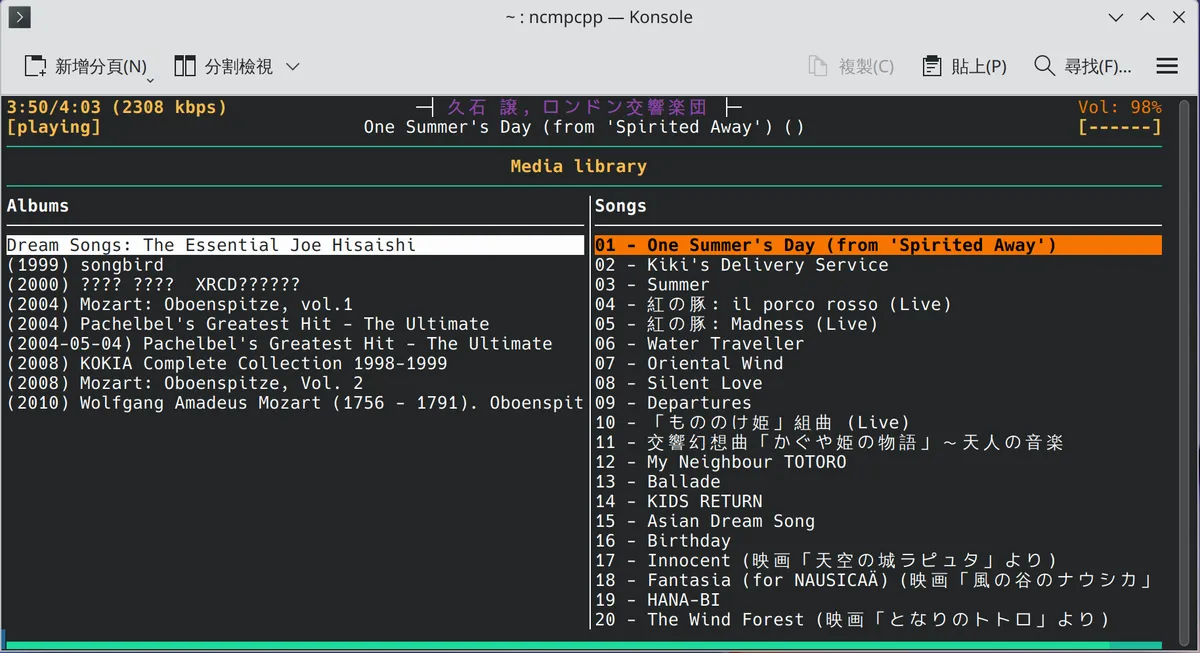Screen dimensions: 1200x653
Task: Open the hamburger menu
Action: (x=1166, y=66)
